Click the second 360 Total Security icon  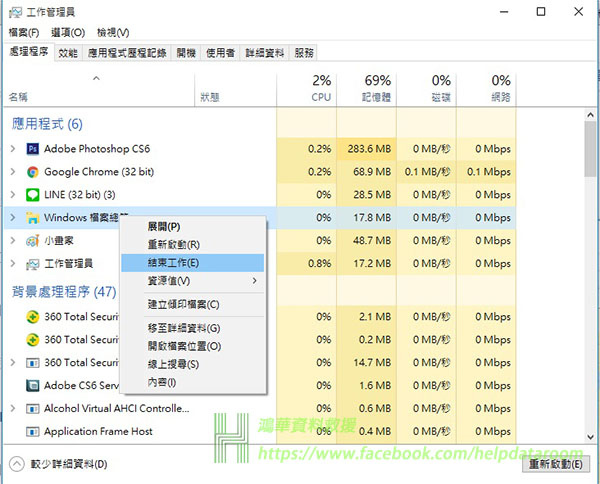click(x=33, y=340)
